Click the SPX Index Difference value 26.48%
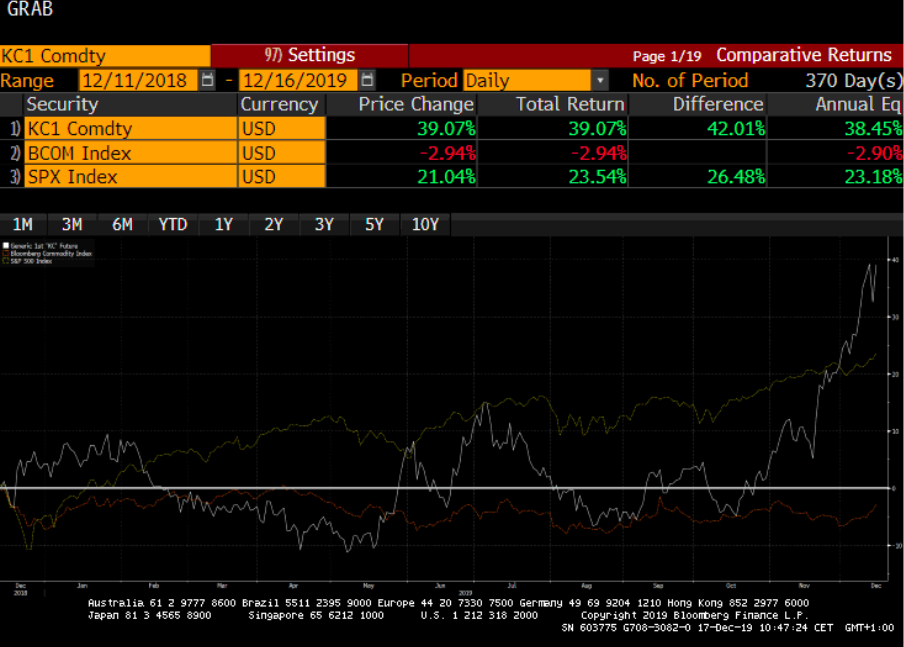904x647 pixels. [736, 176]
